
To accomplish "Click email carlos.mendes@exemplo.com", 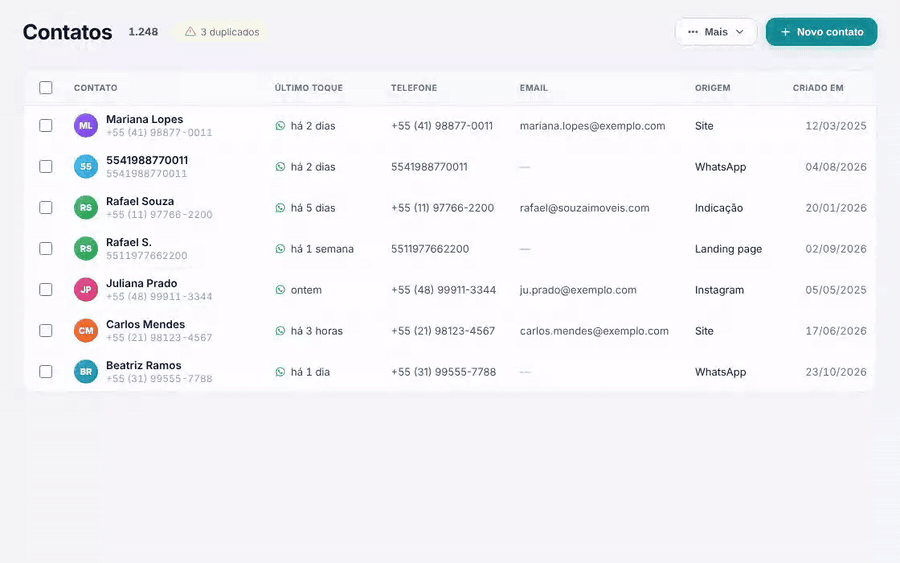I will click(x=594, y=331).
